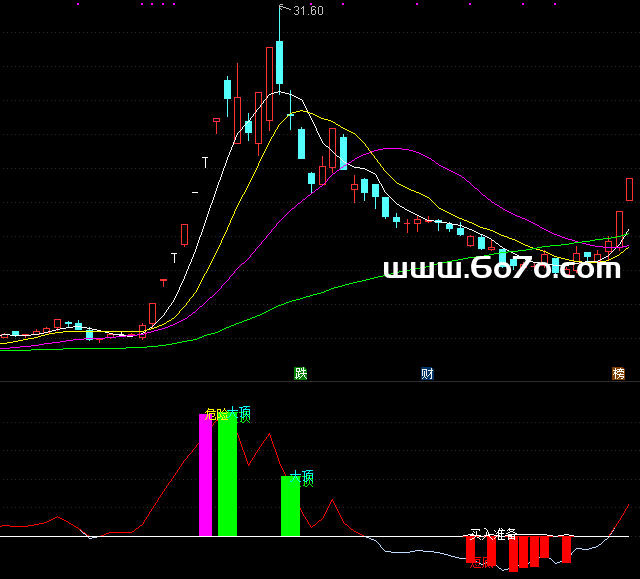
Task: Click the rightmost red buy-signal bar
Action: (x=566, y=549)
